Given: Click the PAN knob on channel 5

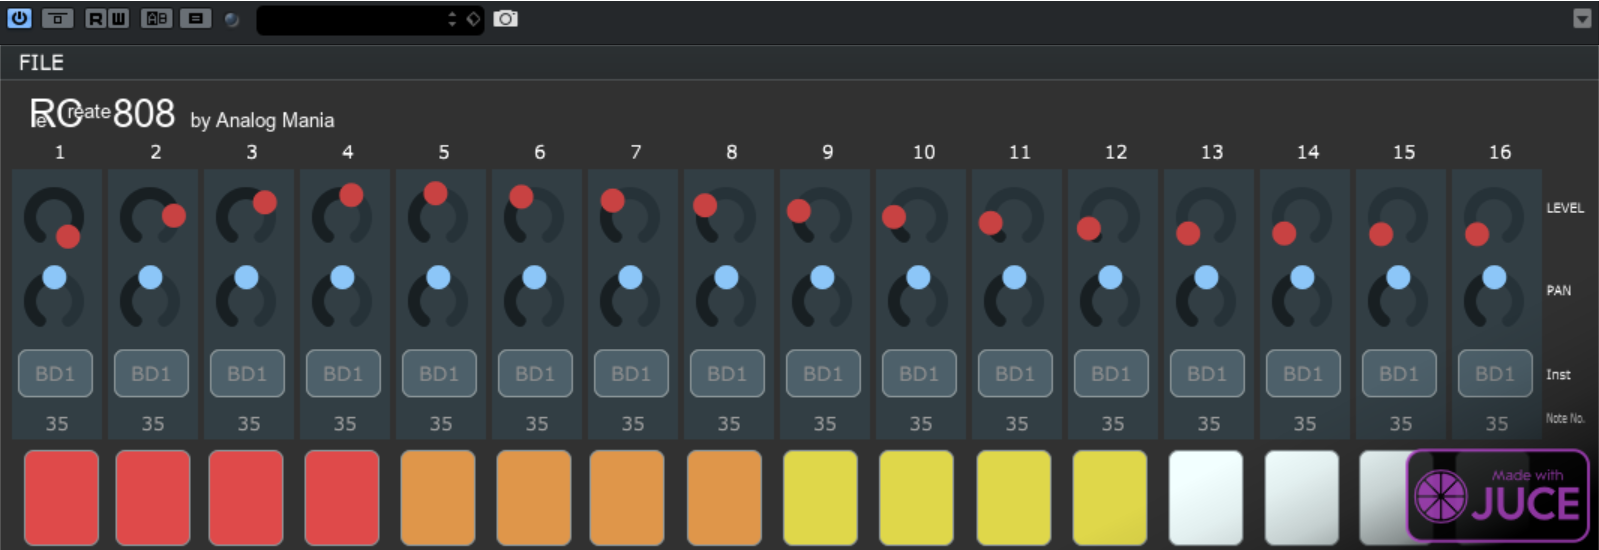Looking at the screenshot, I should click(x=438, y=298).
